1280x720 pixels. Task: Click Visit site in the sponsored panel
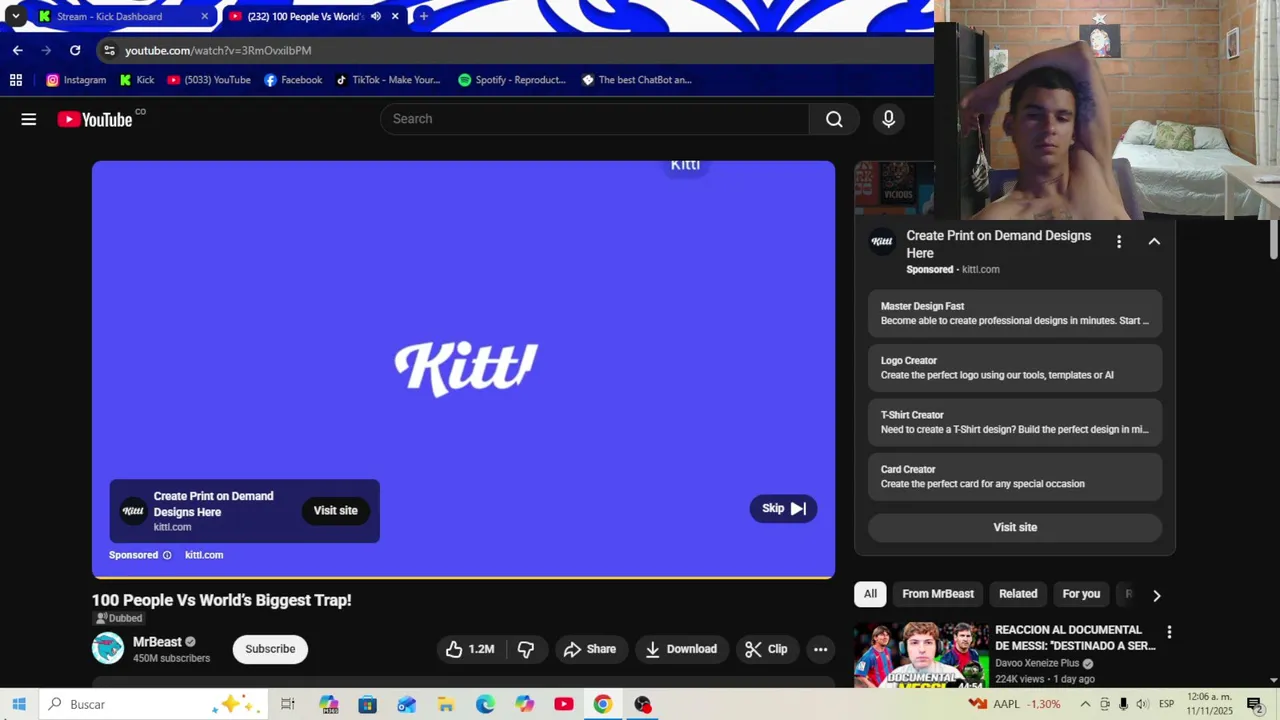[x=1015, y=527]
